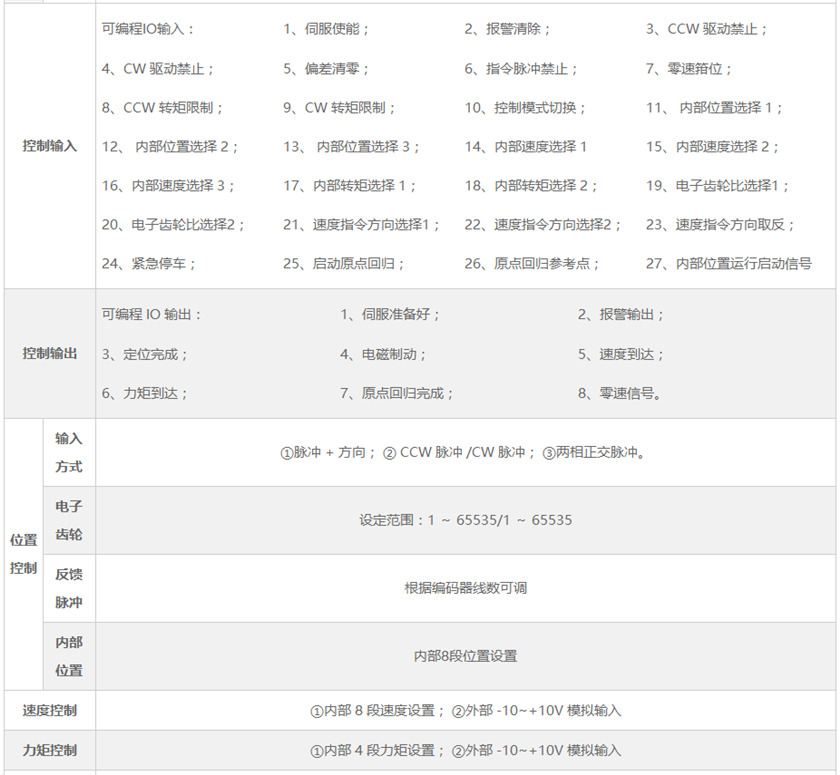Click the 内部8段位置设置 text
This screenshot has height=775, width=840.
(x=465, y=656)
